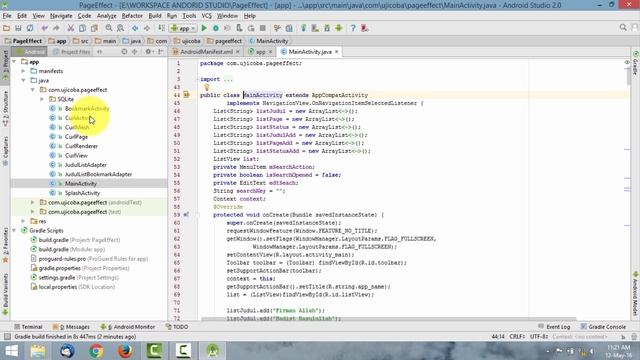Collapse com.ujicoba.pageeffect package arrow
This screenshot has height=360, width=640.
33,90
